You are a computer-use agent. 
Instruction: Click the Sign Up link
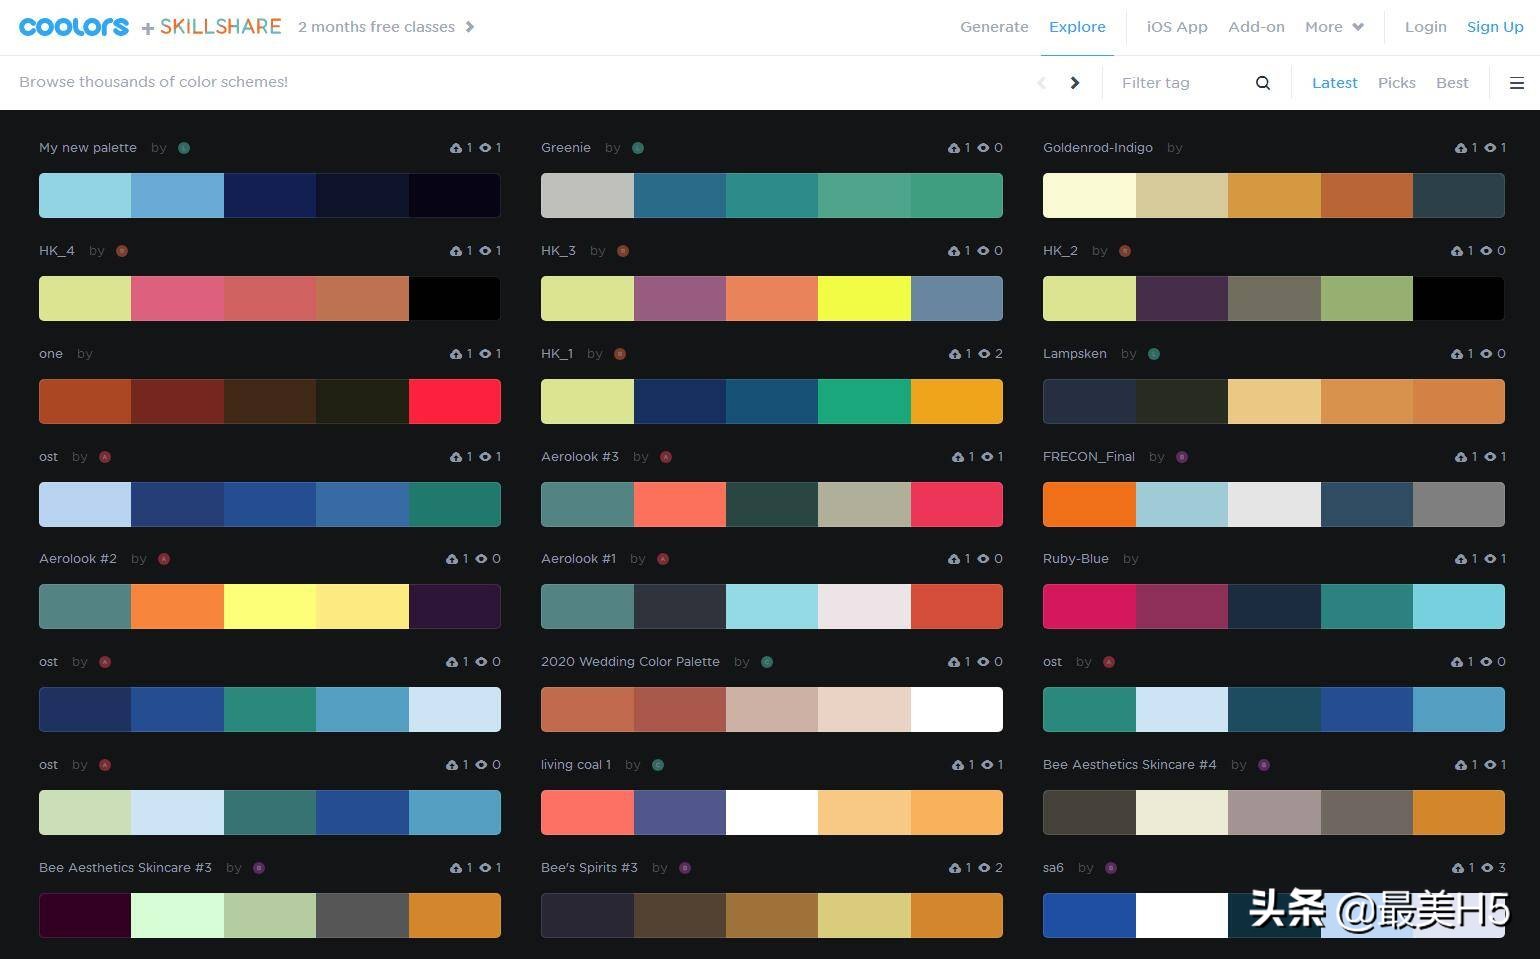pyautogui.click(x=1495, y=27)
